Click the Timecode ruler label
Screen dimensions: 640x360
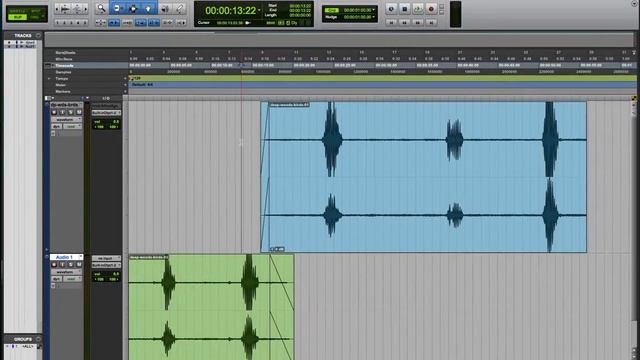(x=64, y=65)
